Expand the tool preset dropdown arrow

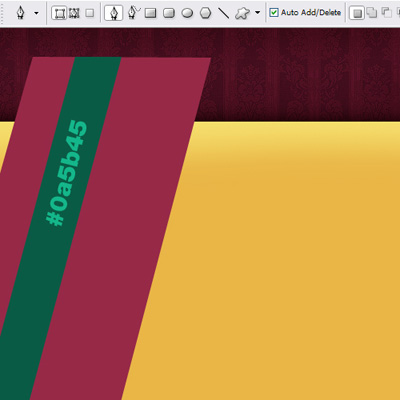[x=36, y=13]
